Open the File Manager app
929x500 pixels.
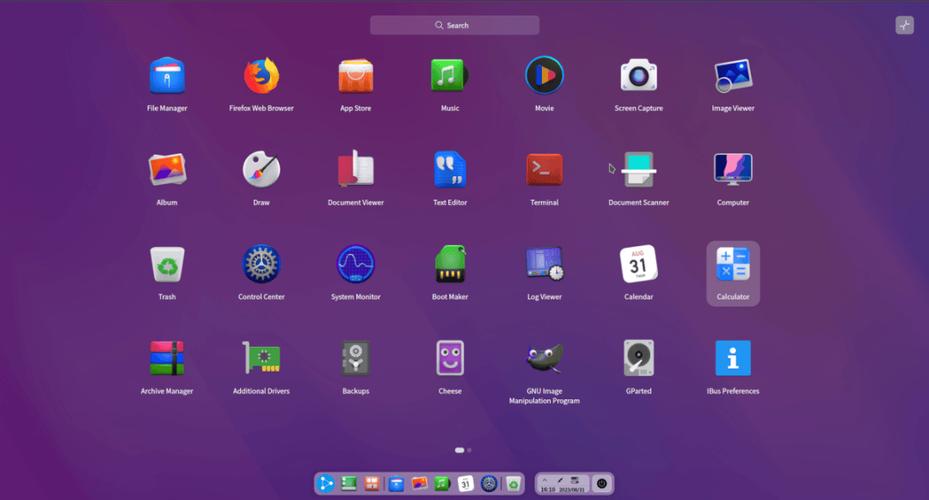point(167,76)
